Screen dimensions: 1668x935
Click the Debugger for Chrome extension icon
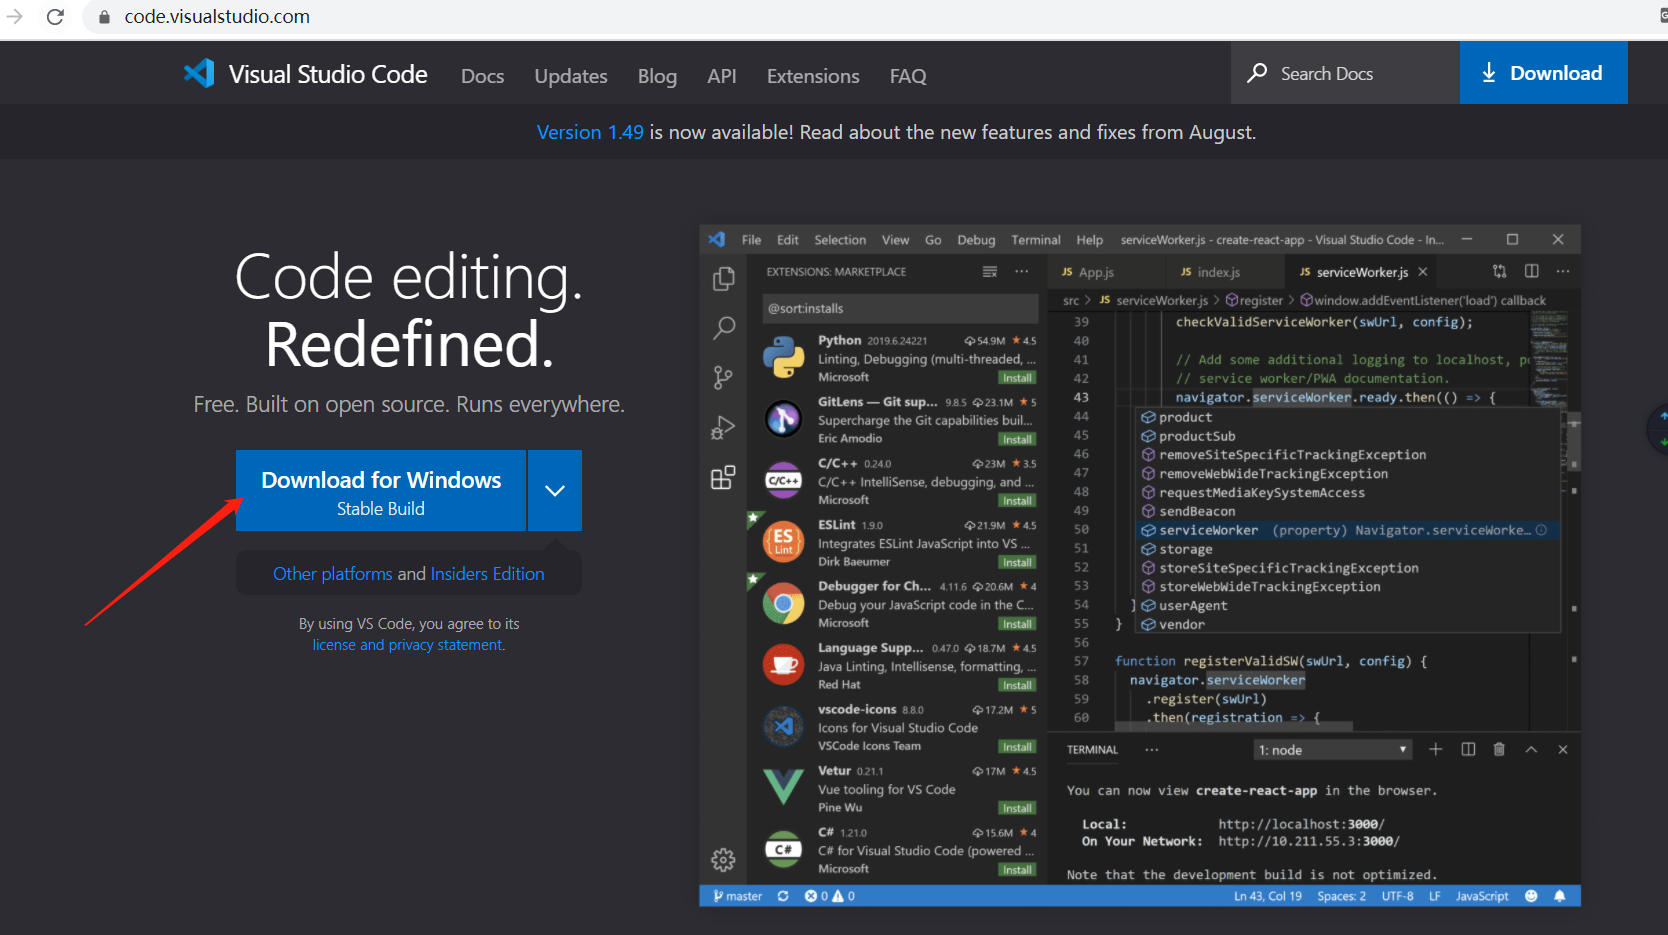coord(784,604)
